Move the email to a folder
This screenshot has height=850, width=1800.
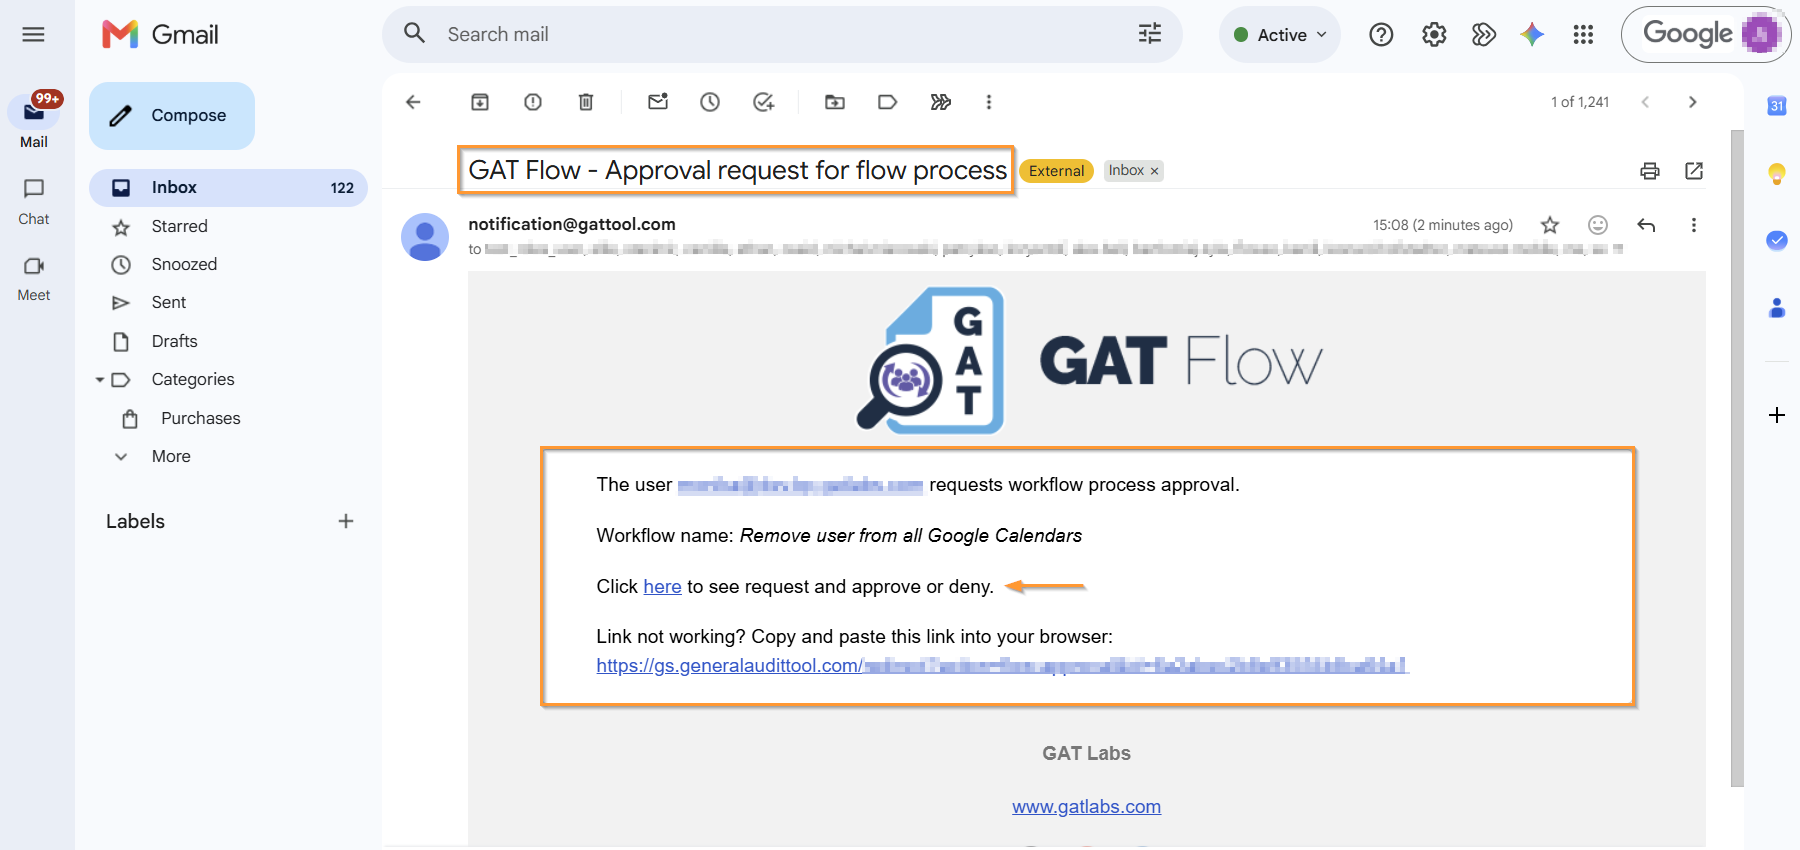click(835, 102)
